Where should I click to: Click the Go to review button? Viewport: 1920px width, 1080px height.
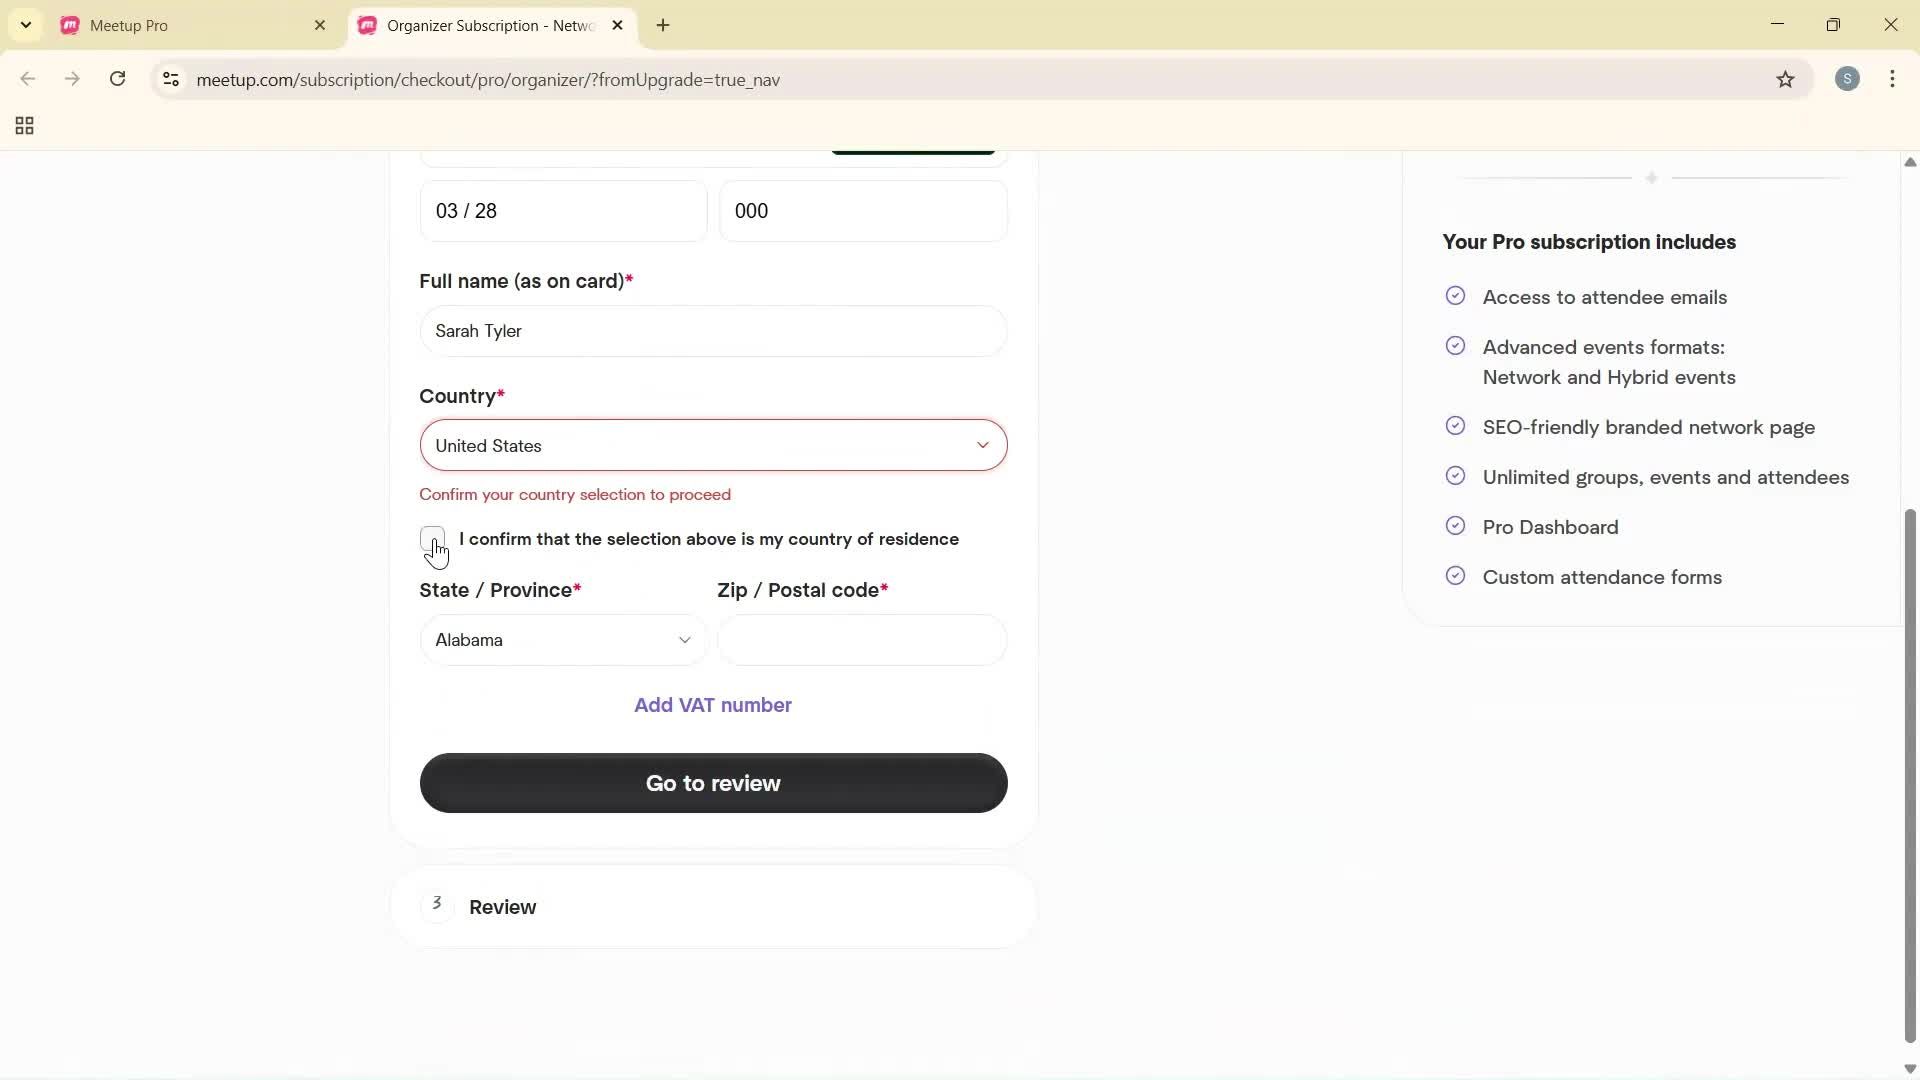tap(712, 783)
